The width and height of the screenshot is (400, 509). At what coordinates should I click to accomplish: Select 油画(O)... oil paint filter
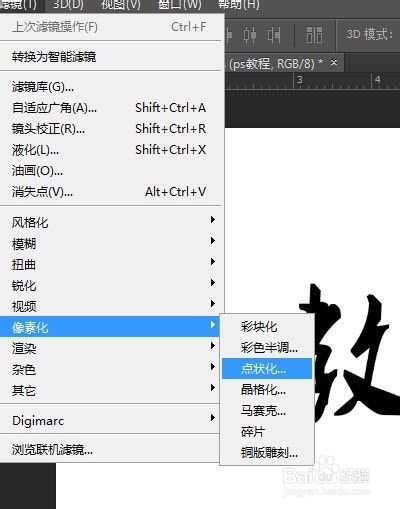110,171
